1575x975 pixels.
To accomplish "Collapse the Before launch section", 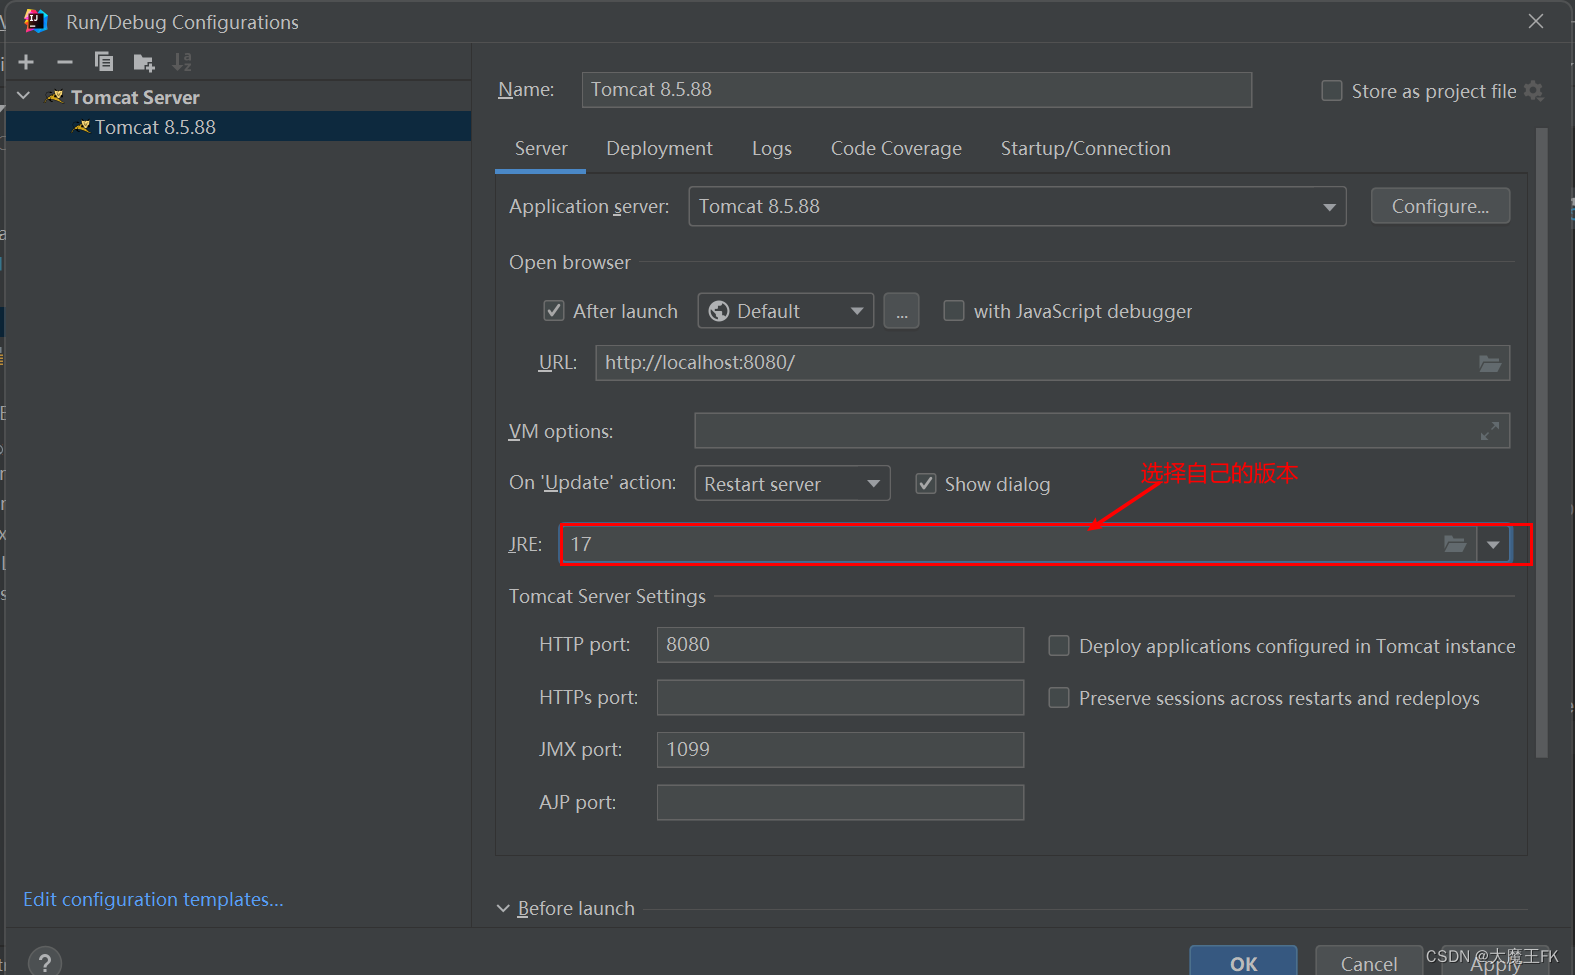I will click(503, 909).
